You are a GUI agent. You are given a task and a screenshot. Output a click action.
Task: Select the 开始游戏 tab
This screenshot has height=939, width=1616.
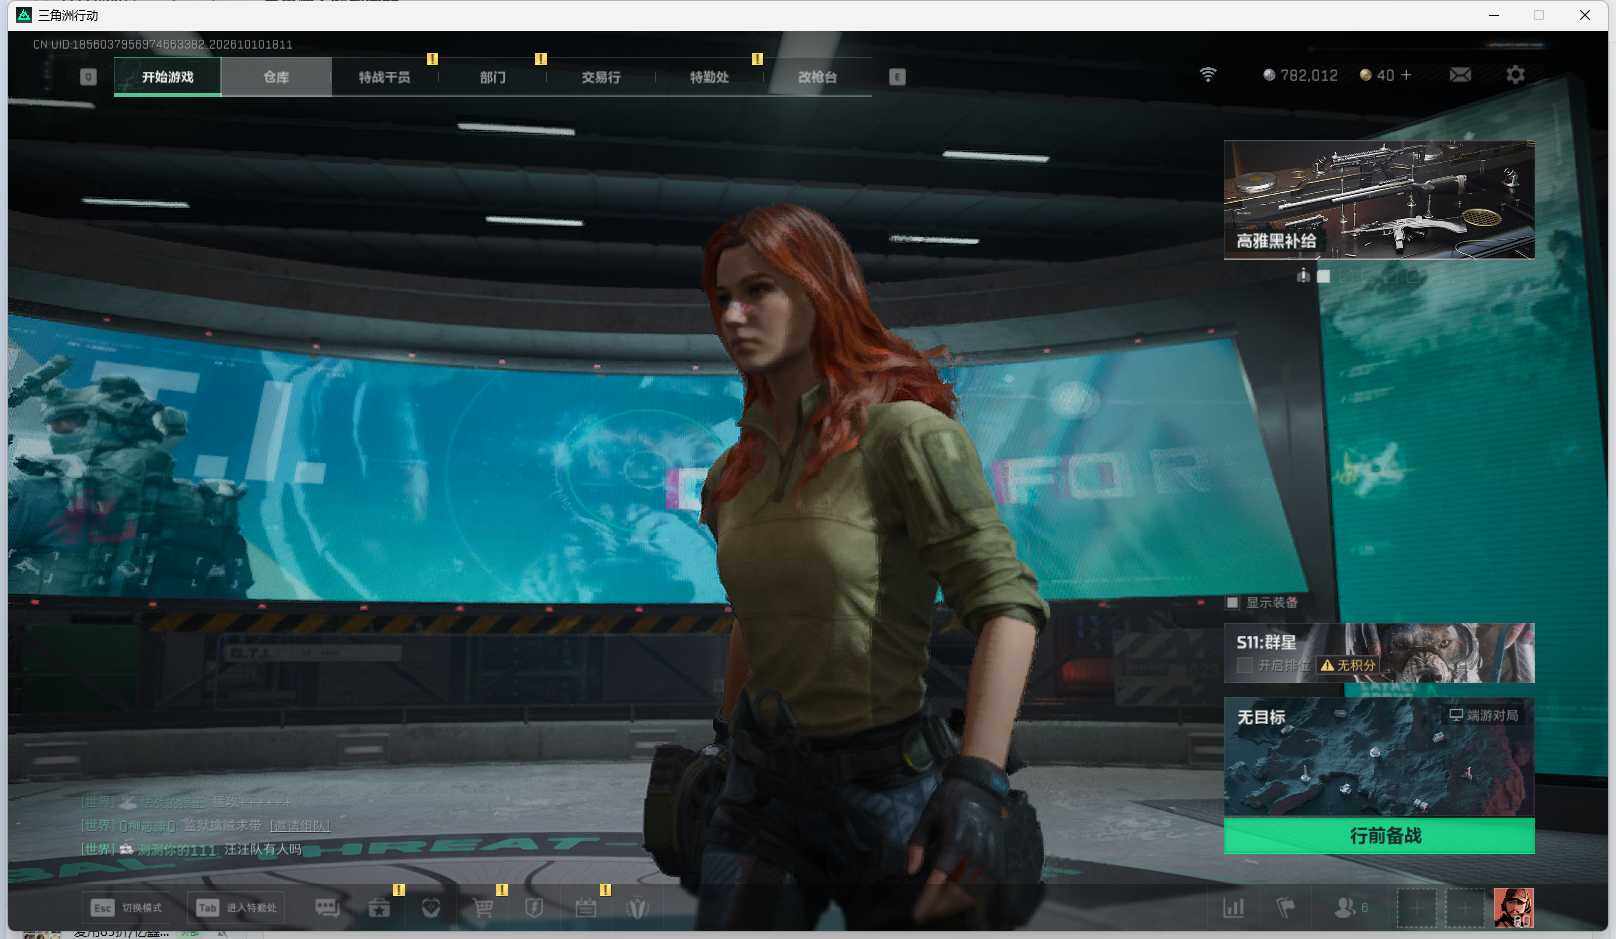point(167,77)
